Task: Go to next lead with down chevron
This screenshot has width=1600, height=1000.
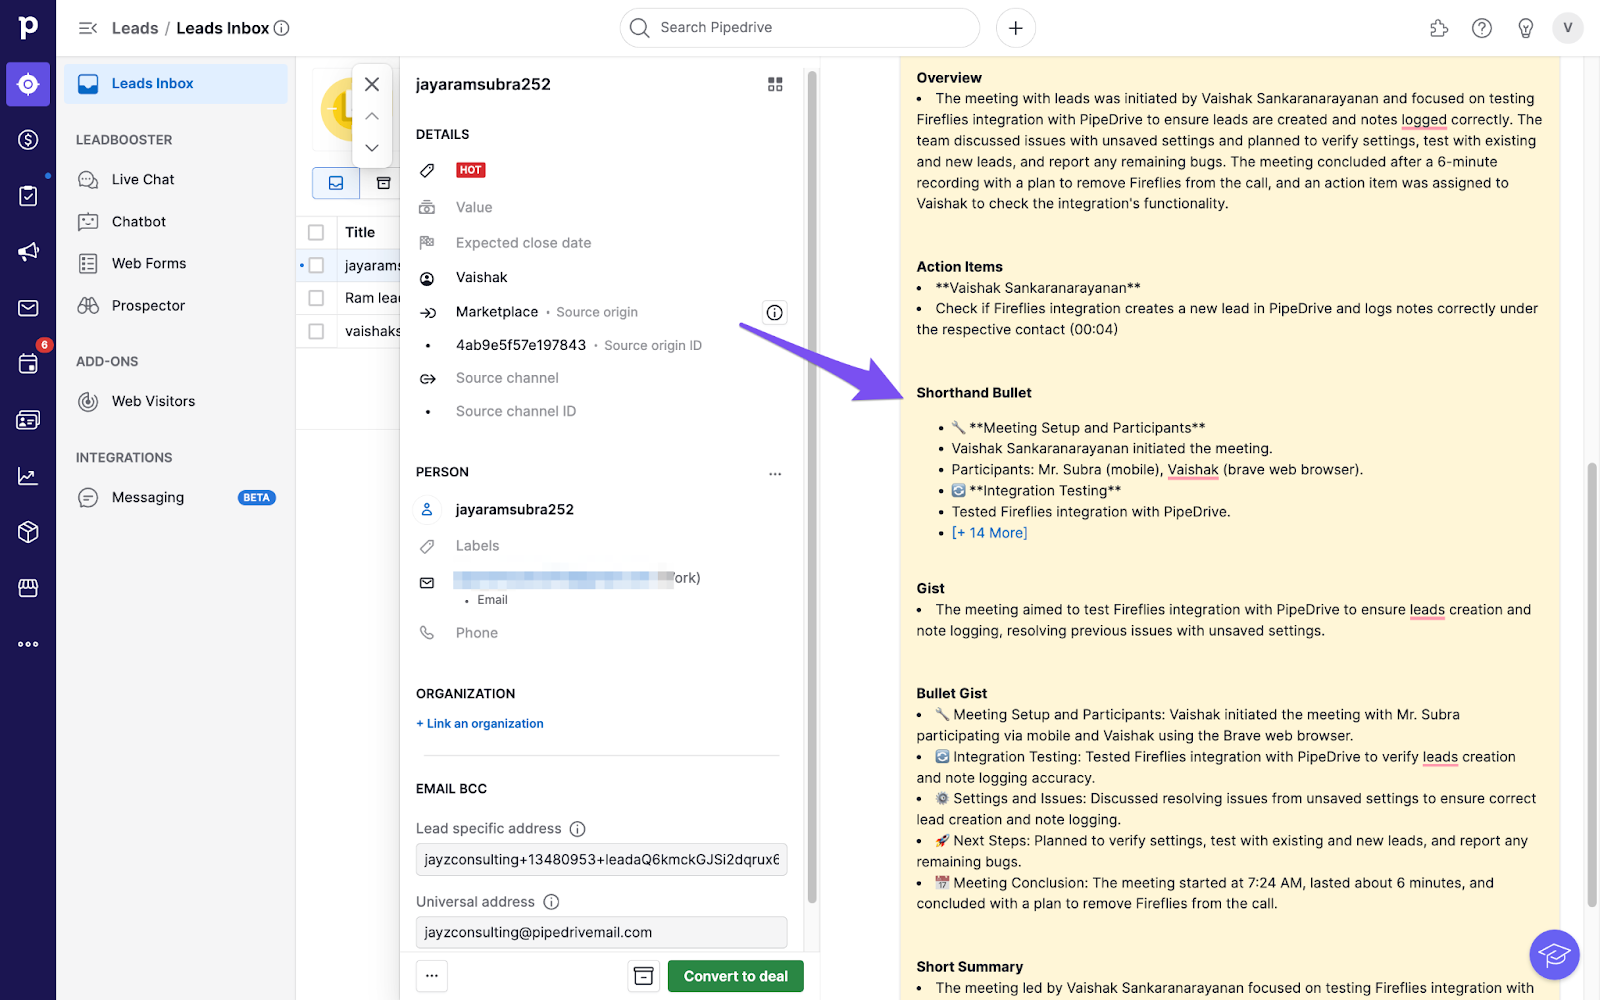Action: [x=372, y=148]
